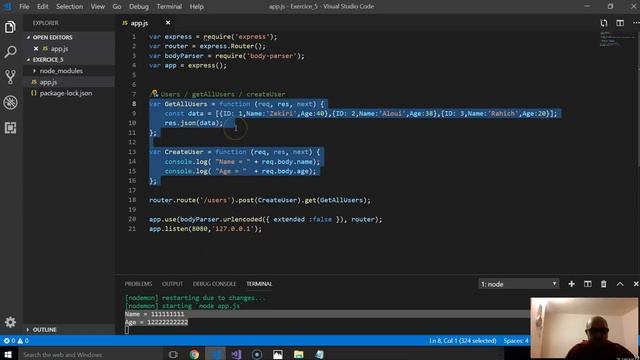Viewport: 640px width, 360px height.
Task: Open the Photos app on taskbar
Action: pos(278,354)
